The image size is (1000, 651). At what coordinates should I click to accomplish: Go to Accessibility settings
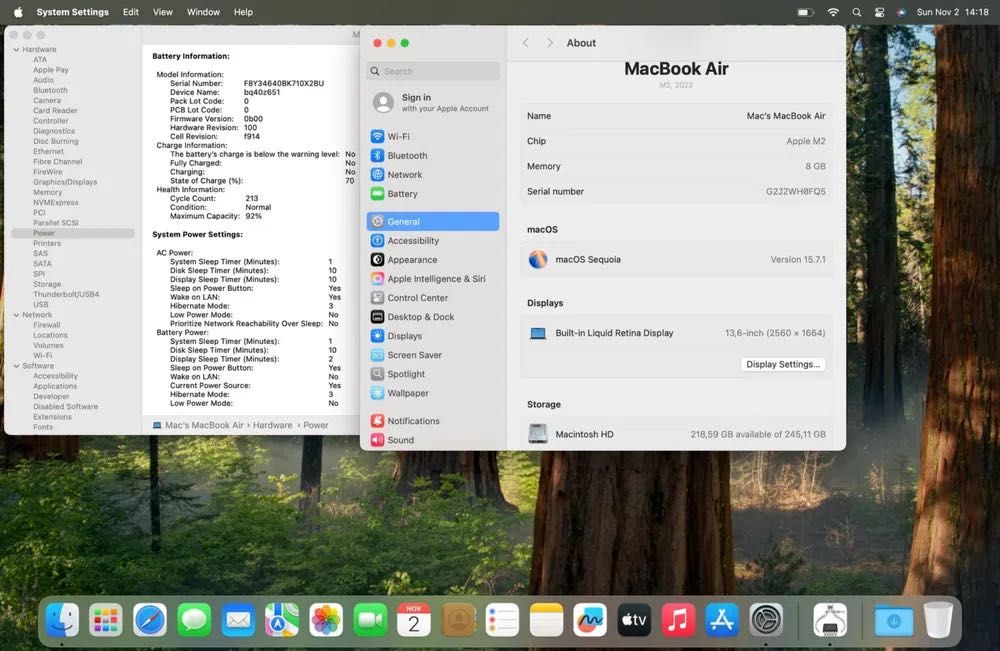pos(412,241)
